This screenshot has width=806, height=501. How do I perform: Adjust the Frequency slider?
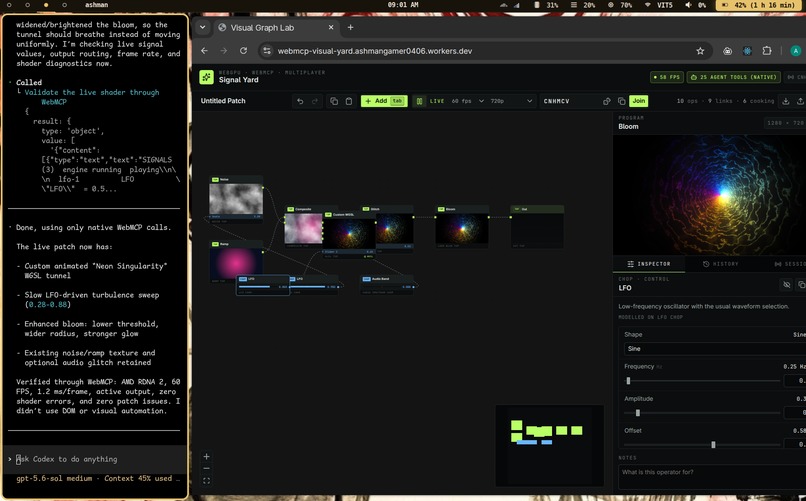click(702, 381)
